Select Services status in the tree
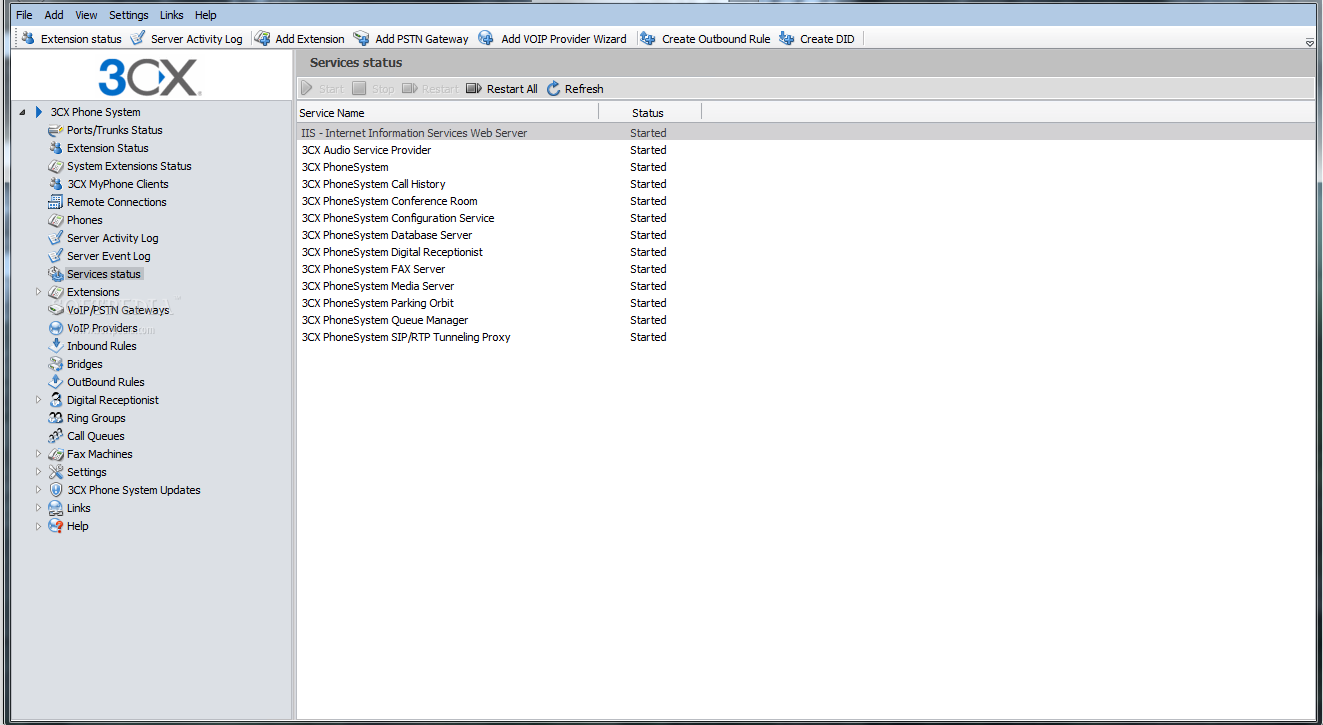The image size is (1323, 725). coord(104,274)
